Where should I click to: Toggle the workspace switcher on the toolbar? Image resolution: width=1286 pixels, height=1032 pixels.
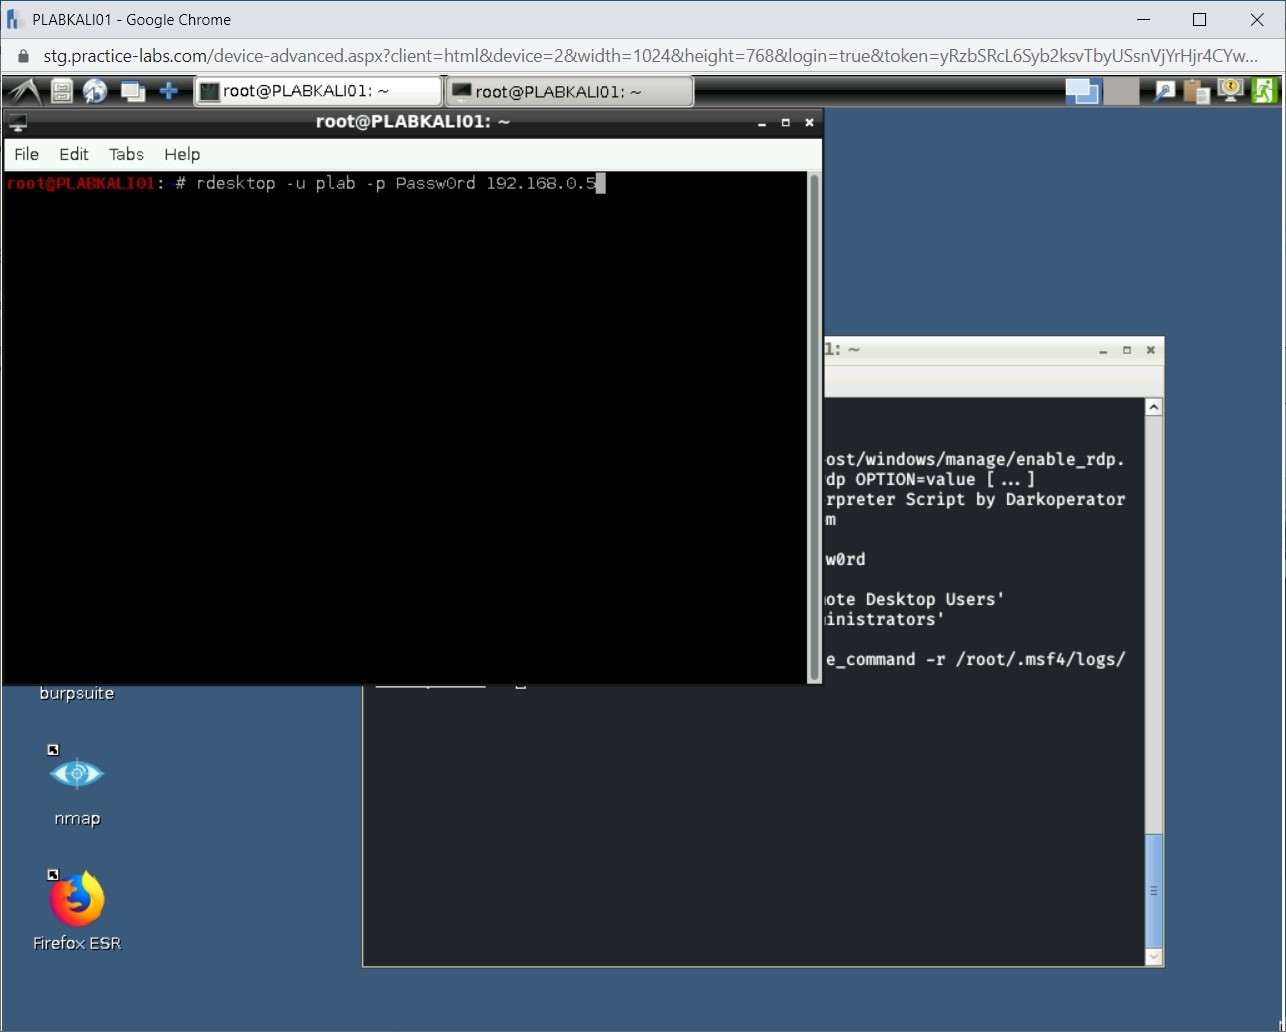tap(133, 90)
